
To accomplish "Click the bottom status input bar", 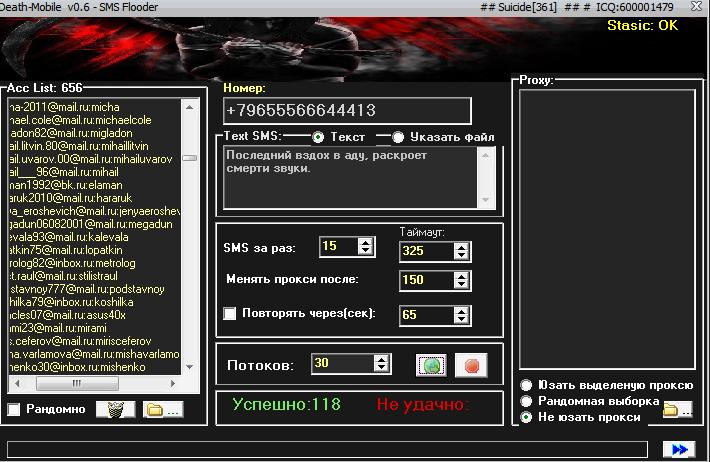I will 327,449.
